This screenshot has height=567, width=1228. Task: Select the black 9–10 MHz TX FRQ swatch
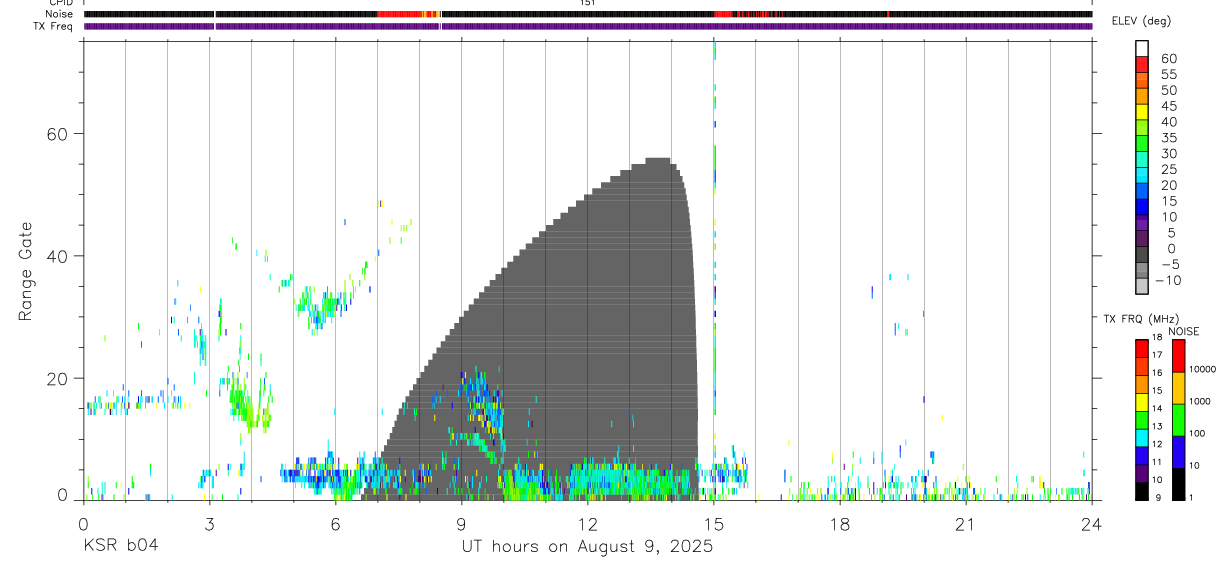pos(1141,490)
